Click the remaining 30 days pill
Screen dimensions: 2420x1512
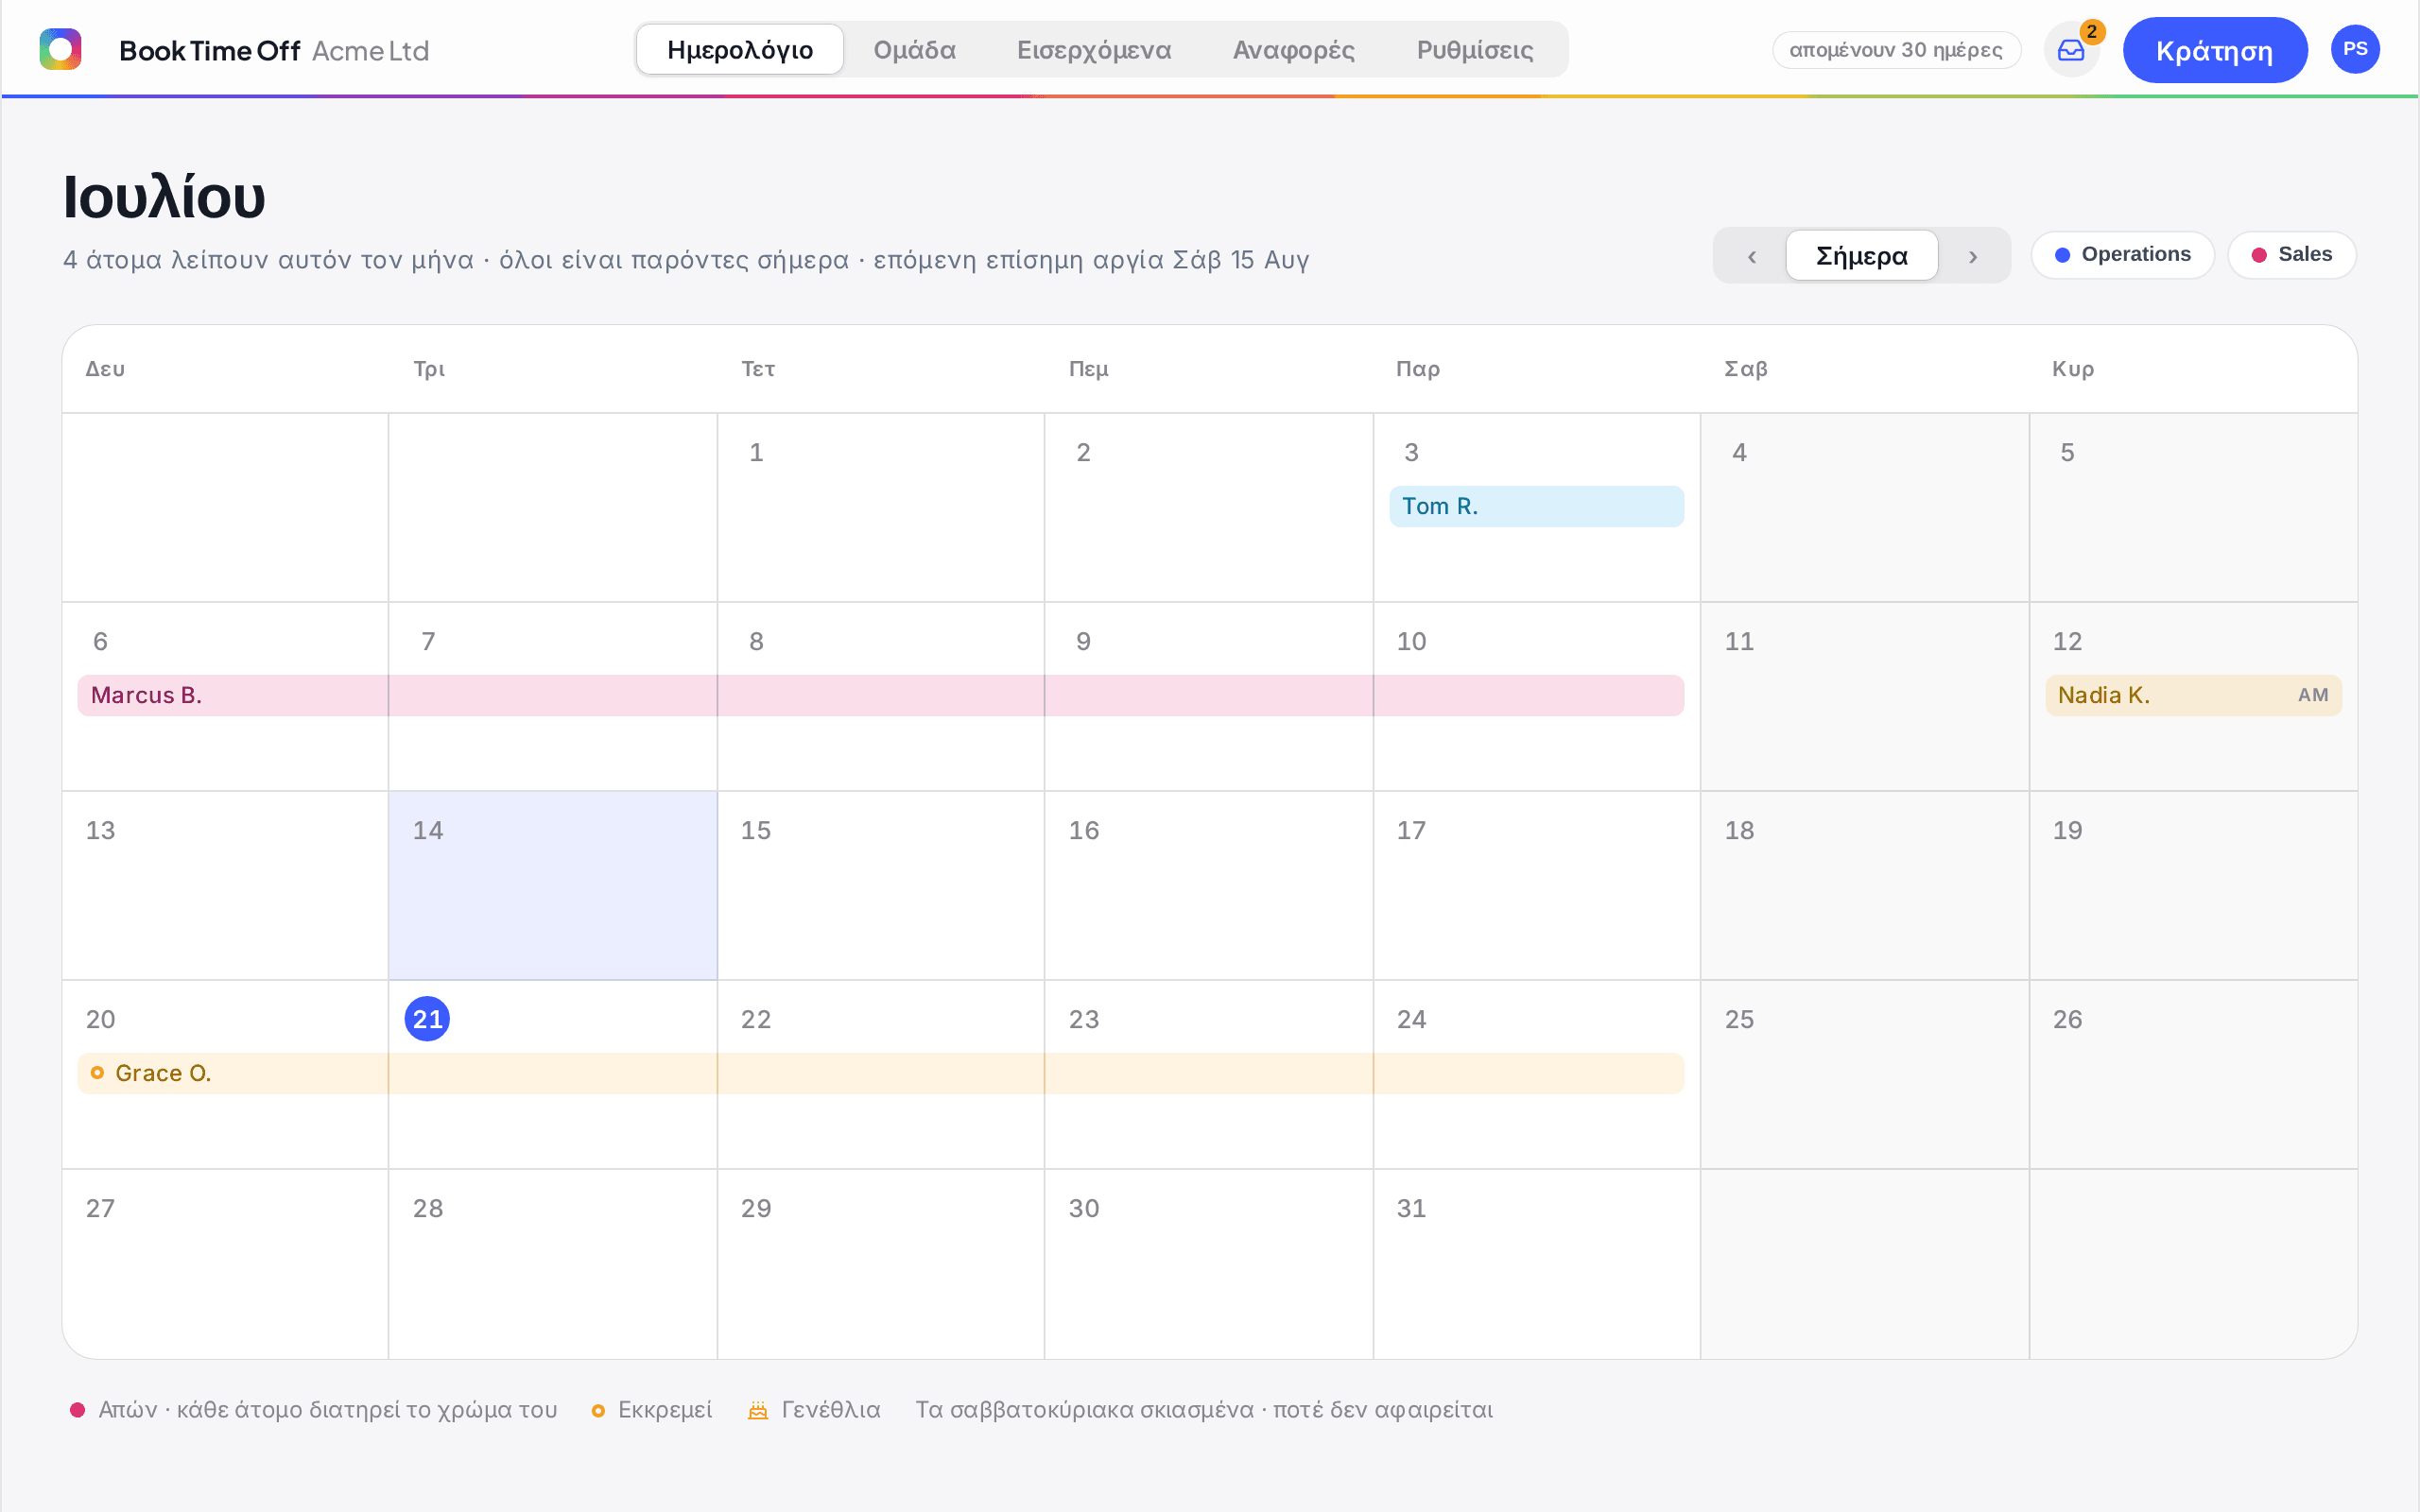click(x=1896, y=50)
